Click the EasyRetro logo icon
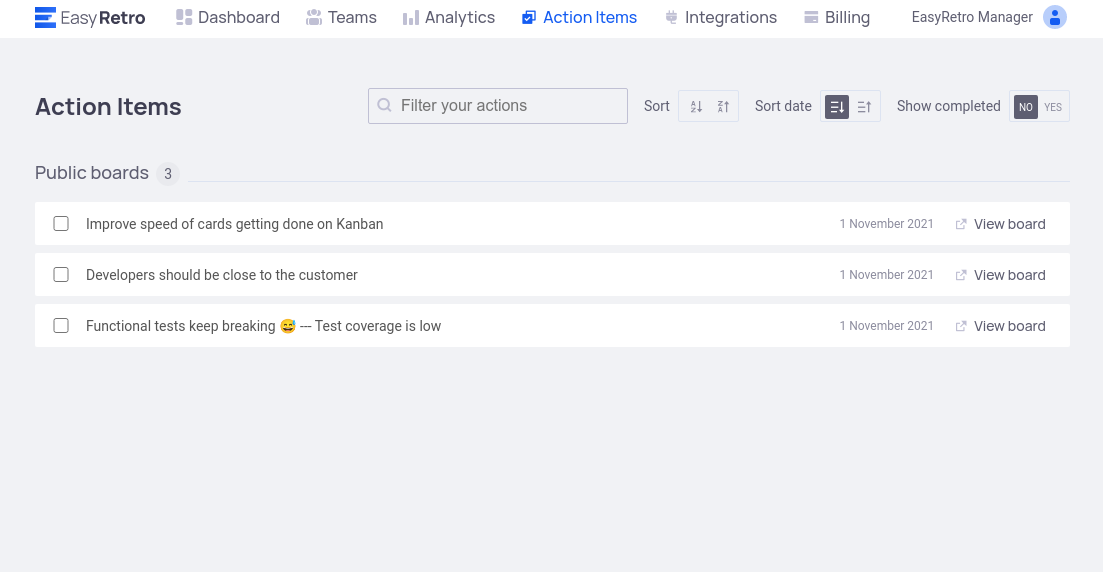 (45, 17)
